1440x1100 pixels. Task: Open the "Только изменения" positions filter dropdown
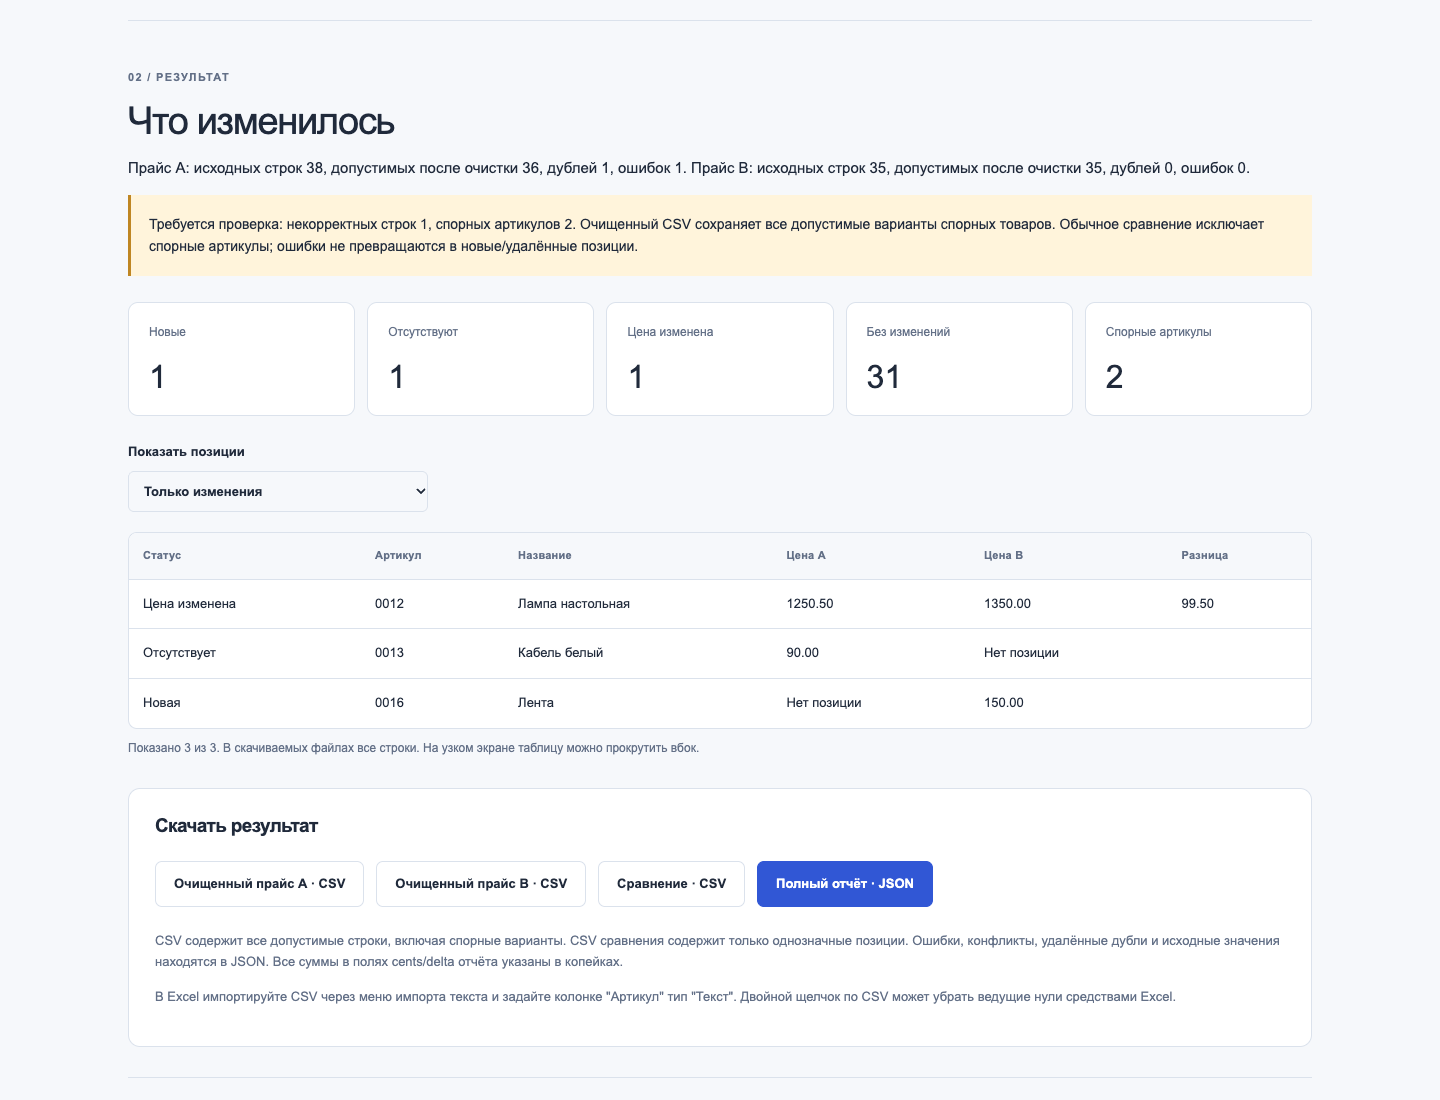(x=278, y=491)
